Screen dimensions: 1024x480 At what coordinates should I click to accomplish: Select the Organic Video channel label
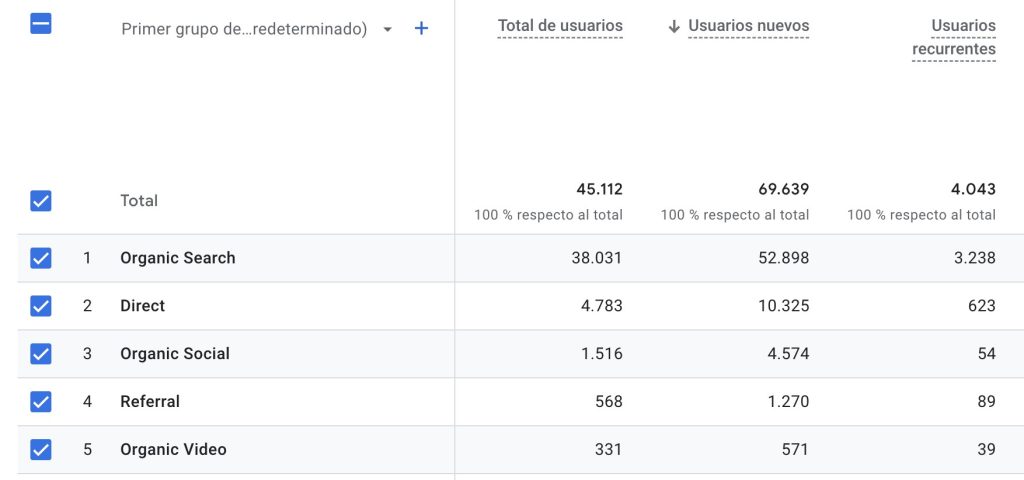[173, 450]
